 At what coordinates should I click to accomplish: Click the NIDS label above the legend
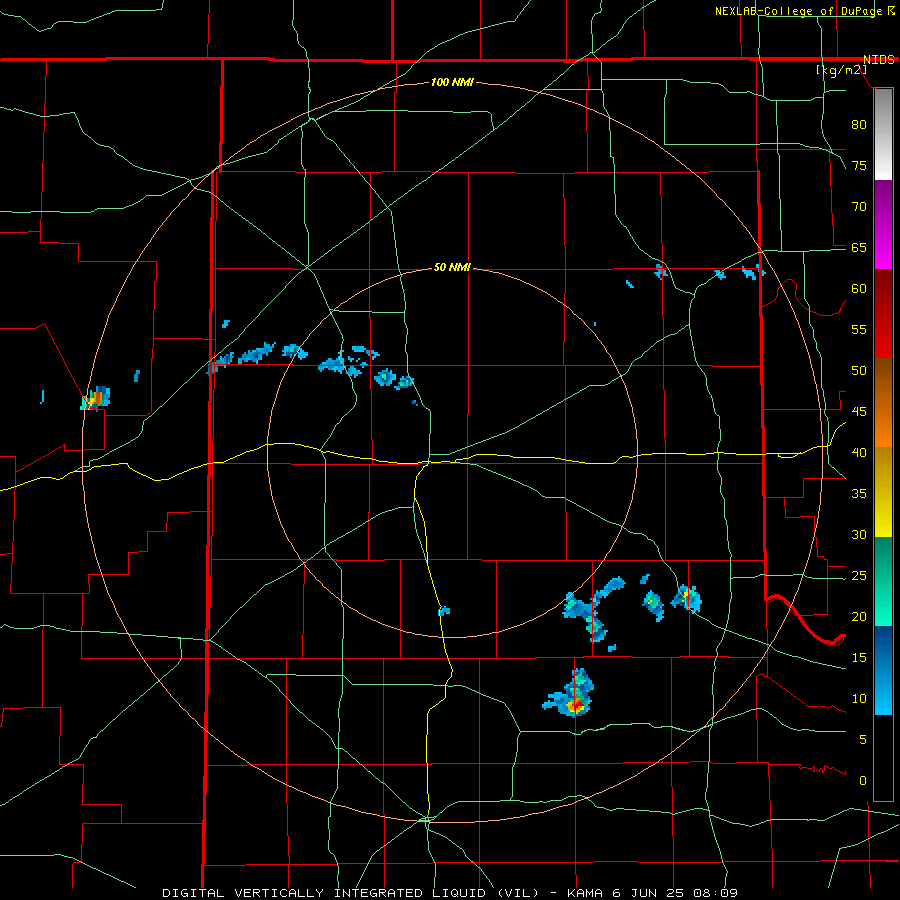(x=878, y=60)
